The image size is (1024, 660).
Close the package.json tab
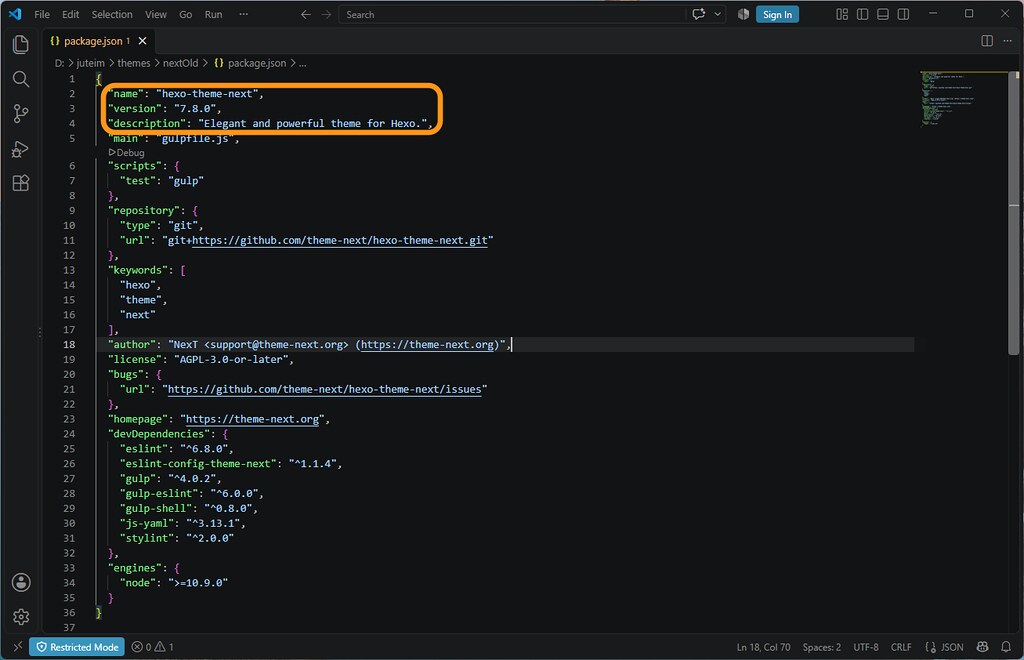pyautogui.click(x=142, y=41)
